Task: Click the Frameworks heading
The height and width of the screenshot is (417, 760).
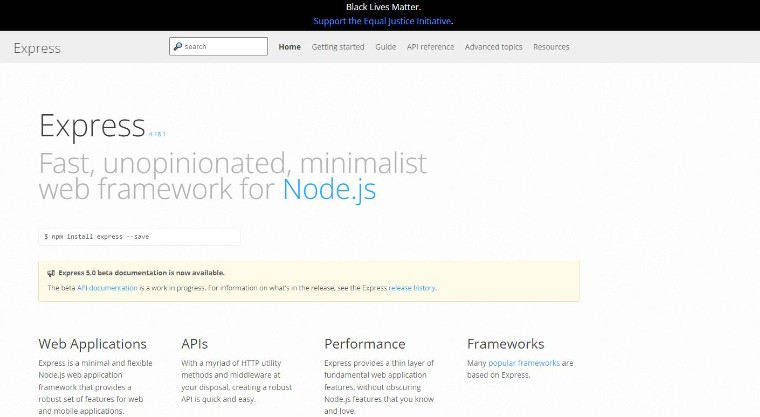Action: point(506,344)
